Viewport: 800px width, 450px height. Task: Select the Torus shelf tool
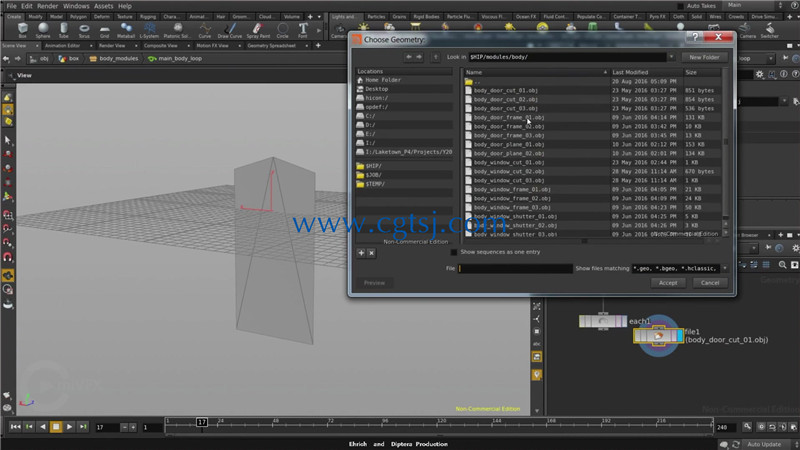point(84,30)
